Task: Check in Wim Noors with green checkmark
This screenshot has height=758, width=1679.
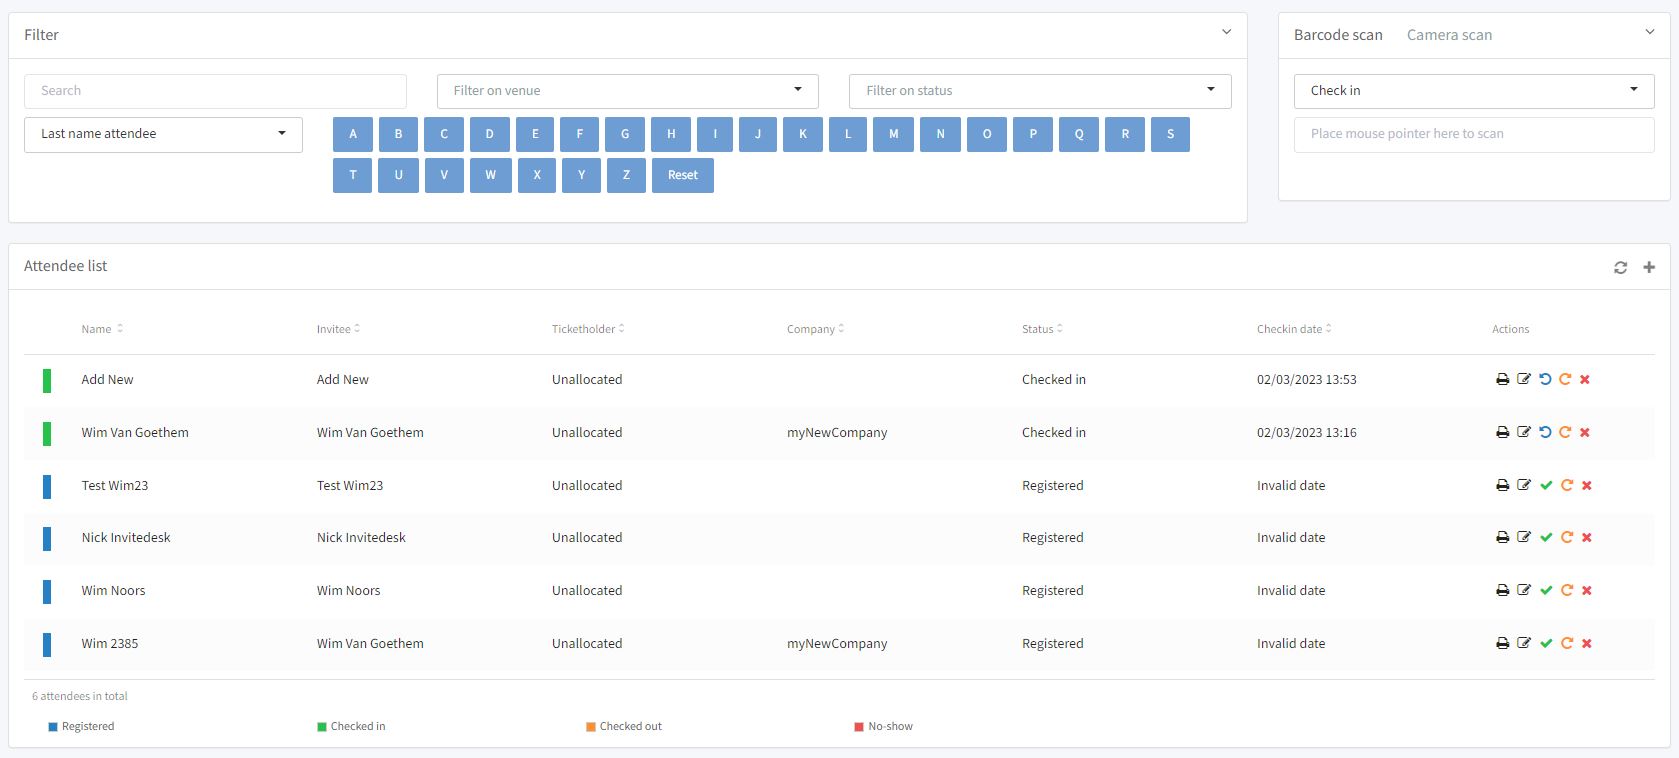Action: 1546,591
